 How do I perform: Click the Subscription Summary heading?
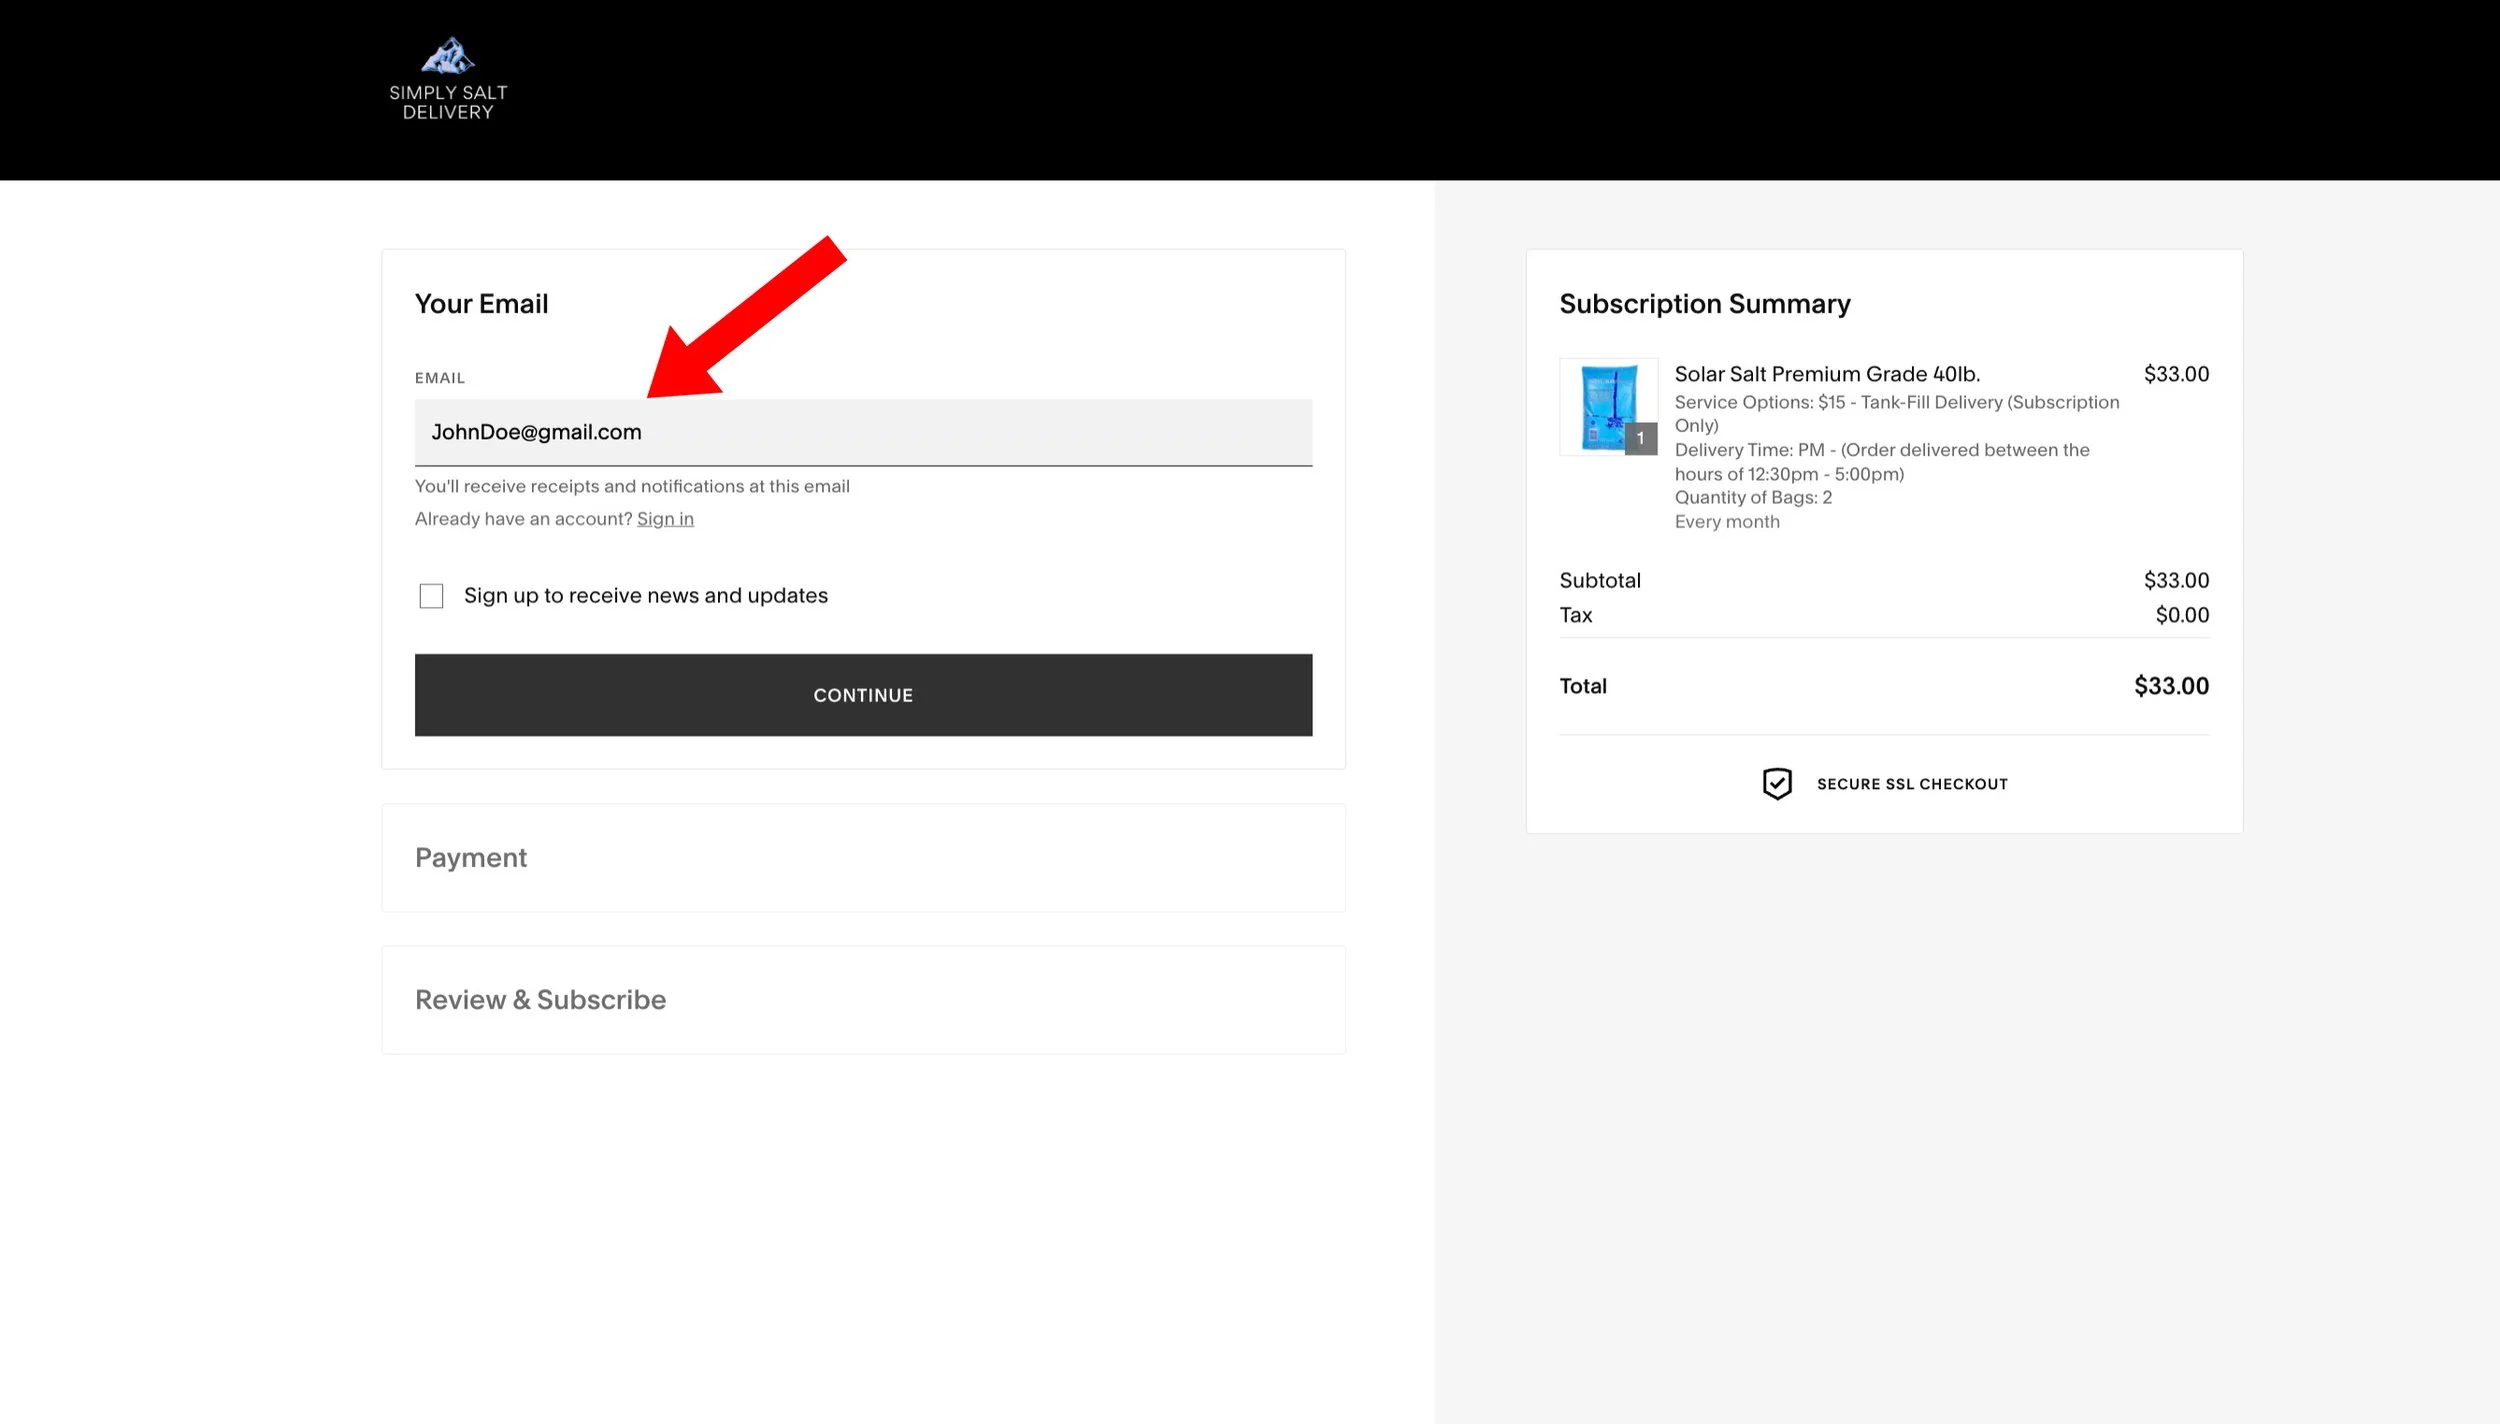(x=1704, y=303)
